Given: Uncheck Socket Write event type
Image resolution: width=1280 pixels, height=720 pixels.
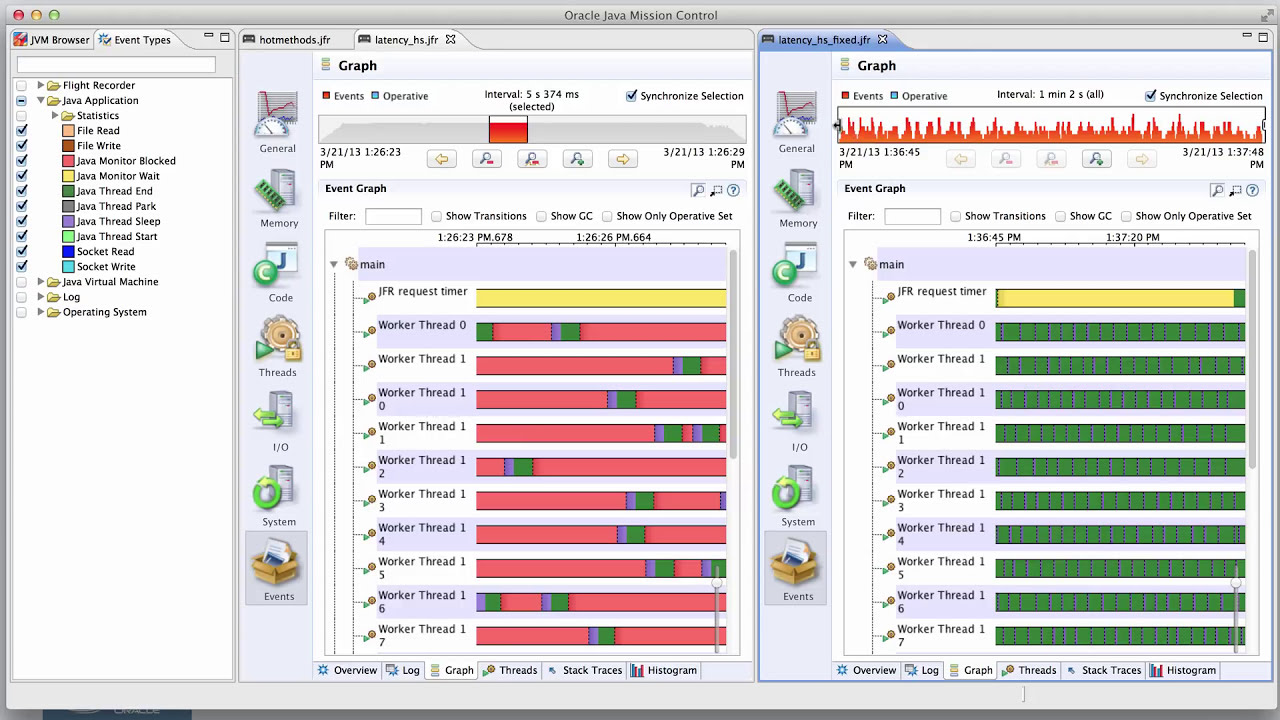Looking at the screenshot, I should coord(22,267).
